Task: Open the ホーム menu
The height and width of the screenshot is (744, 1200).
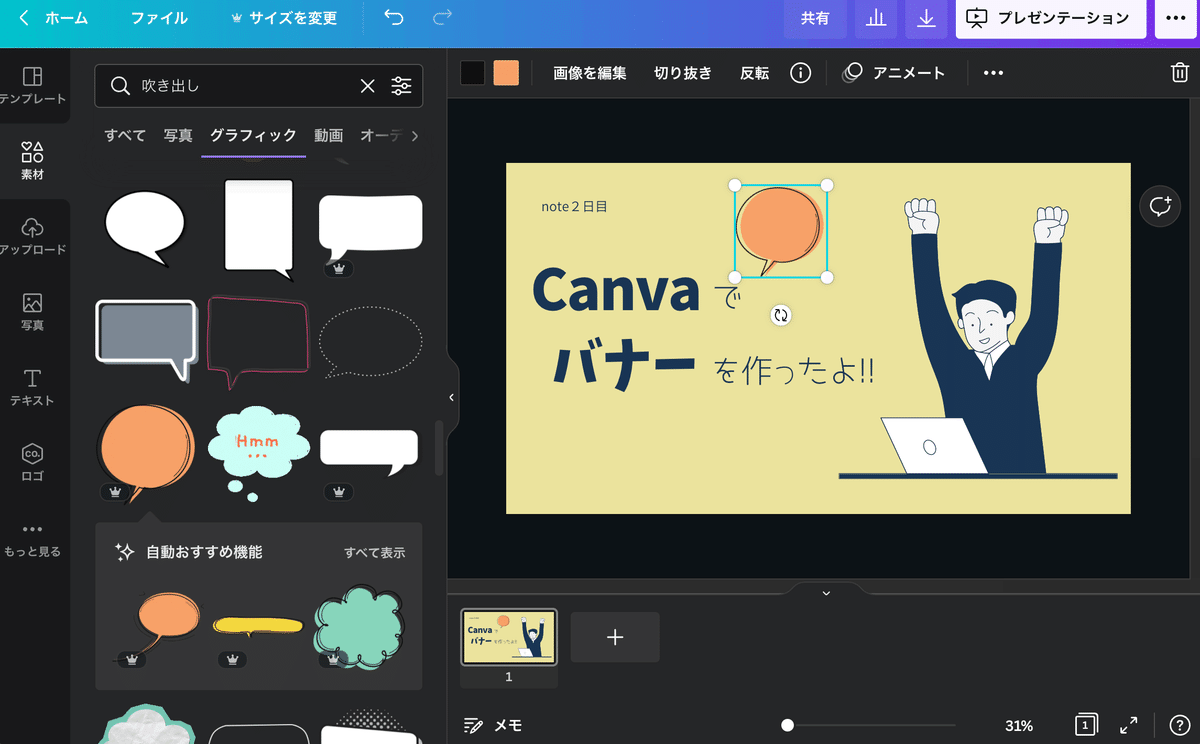Action: (x=66, y=18)
